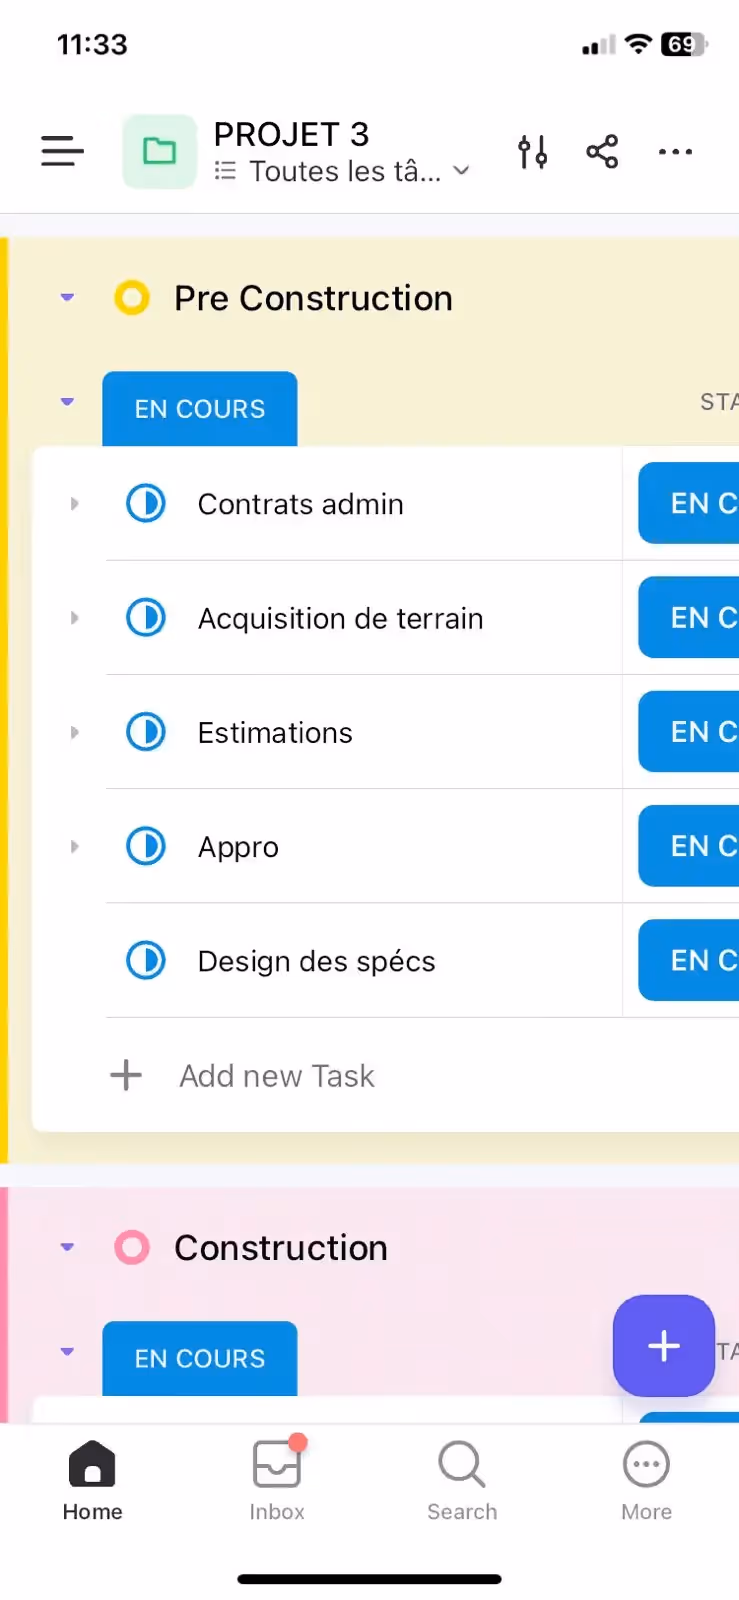Viewport: 739px width, 1600px height.
Task: Open the view options filter icon
Action: [532, 151]
